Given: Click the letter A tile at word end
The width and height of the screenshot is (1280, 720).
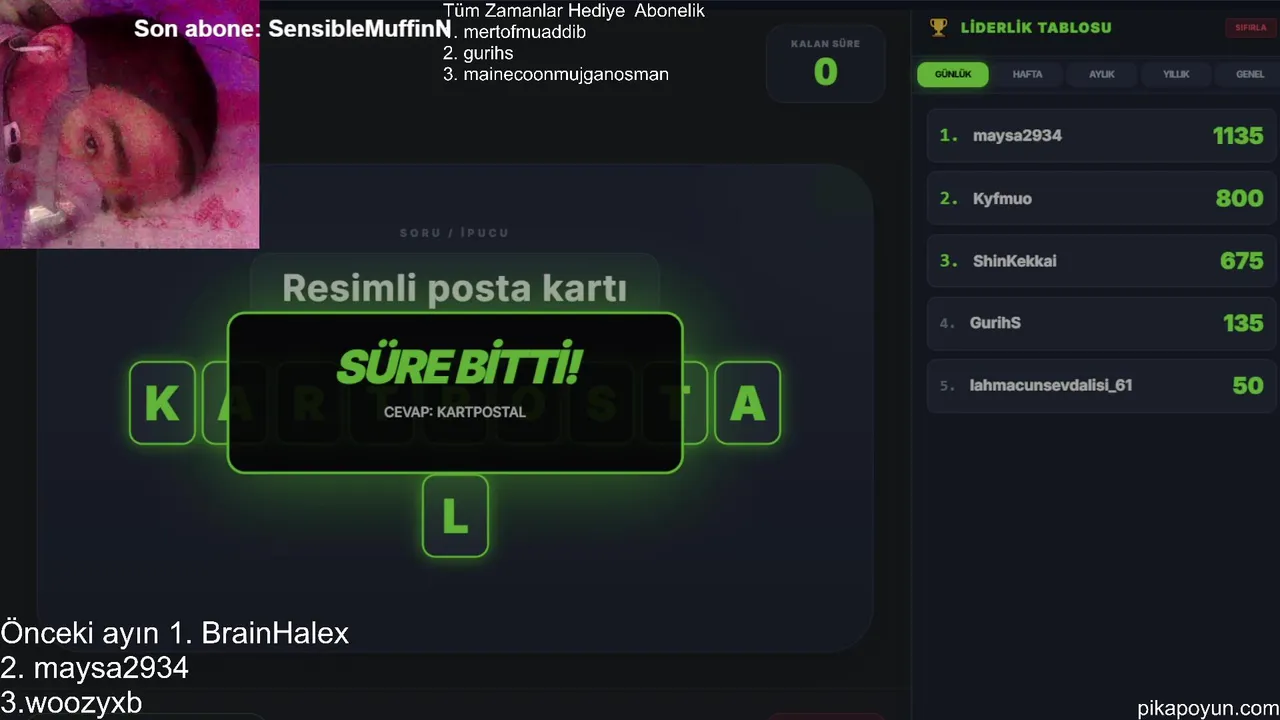Looking at the screenshot, I should pyautogui.click(x=747, y=403).
